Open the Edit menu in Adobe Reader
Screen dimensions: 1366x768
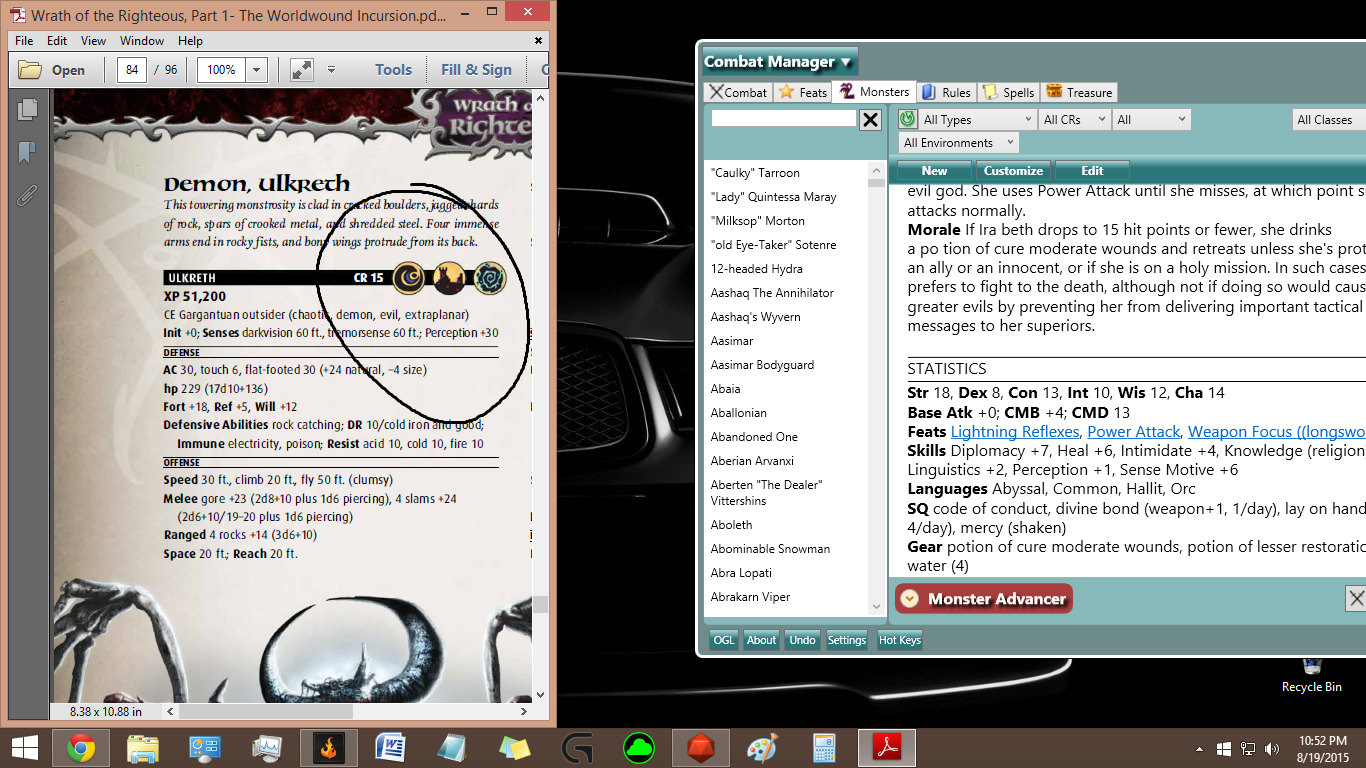pyautogui.click(x=57, y=41)
